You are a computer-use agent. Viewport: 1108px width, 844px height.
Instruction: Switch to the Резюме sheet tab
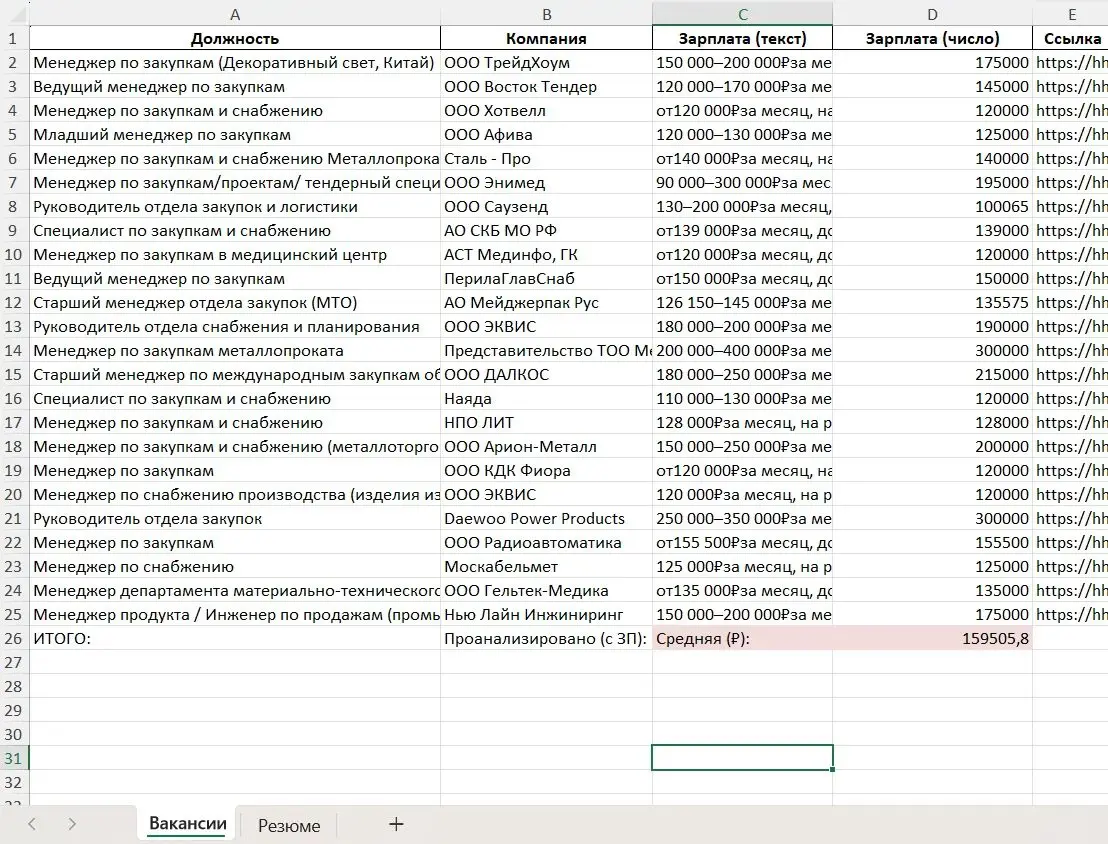point(288,826)
